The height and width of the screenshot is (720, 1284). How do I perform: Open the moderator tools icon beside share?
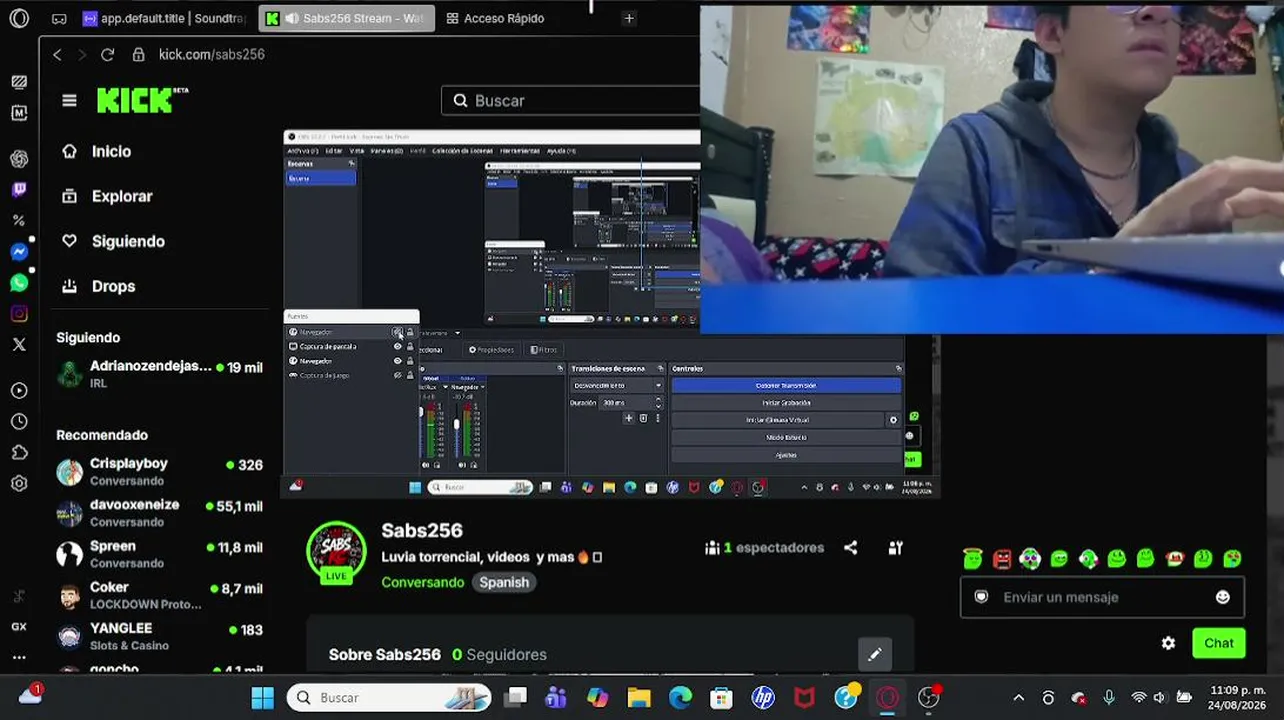pyautogui.click(x=896, y=548)
